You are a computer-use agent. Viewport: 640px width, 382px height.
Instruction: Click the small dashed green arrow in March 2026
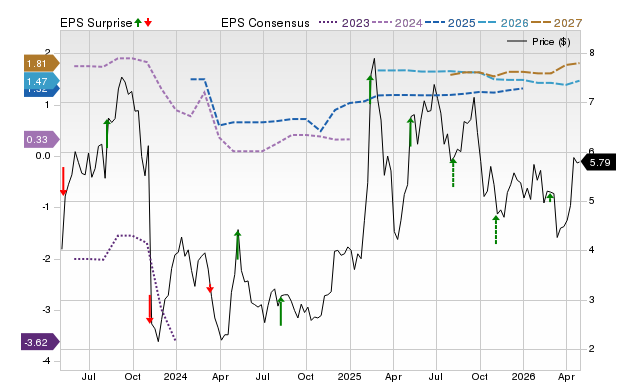(550, 198)
